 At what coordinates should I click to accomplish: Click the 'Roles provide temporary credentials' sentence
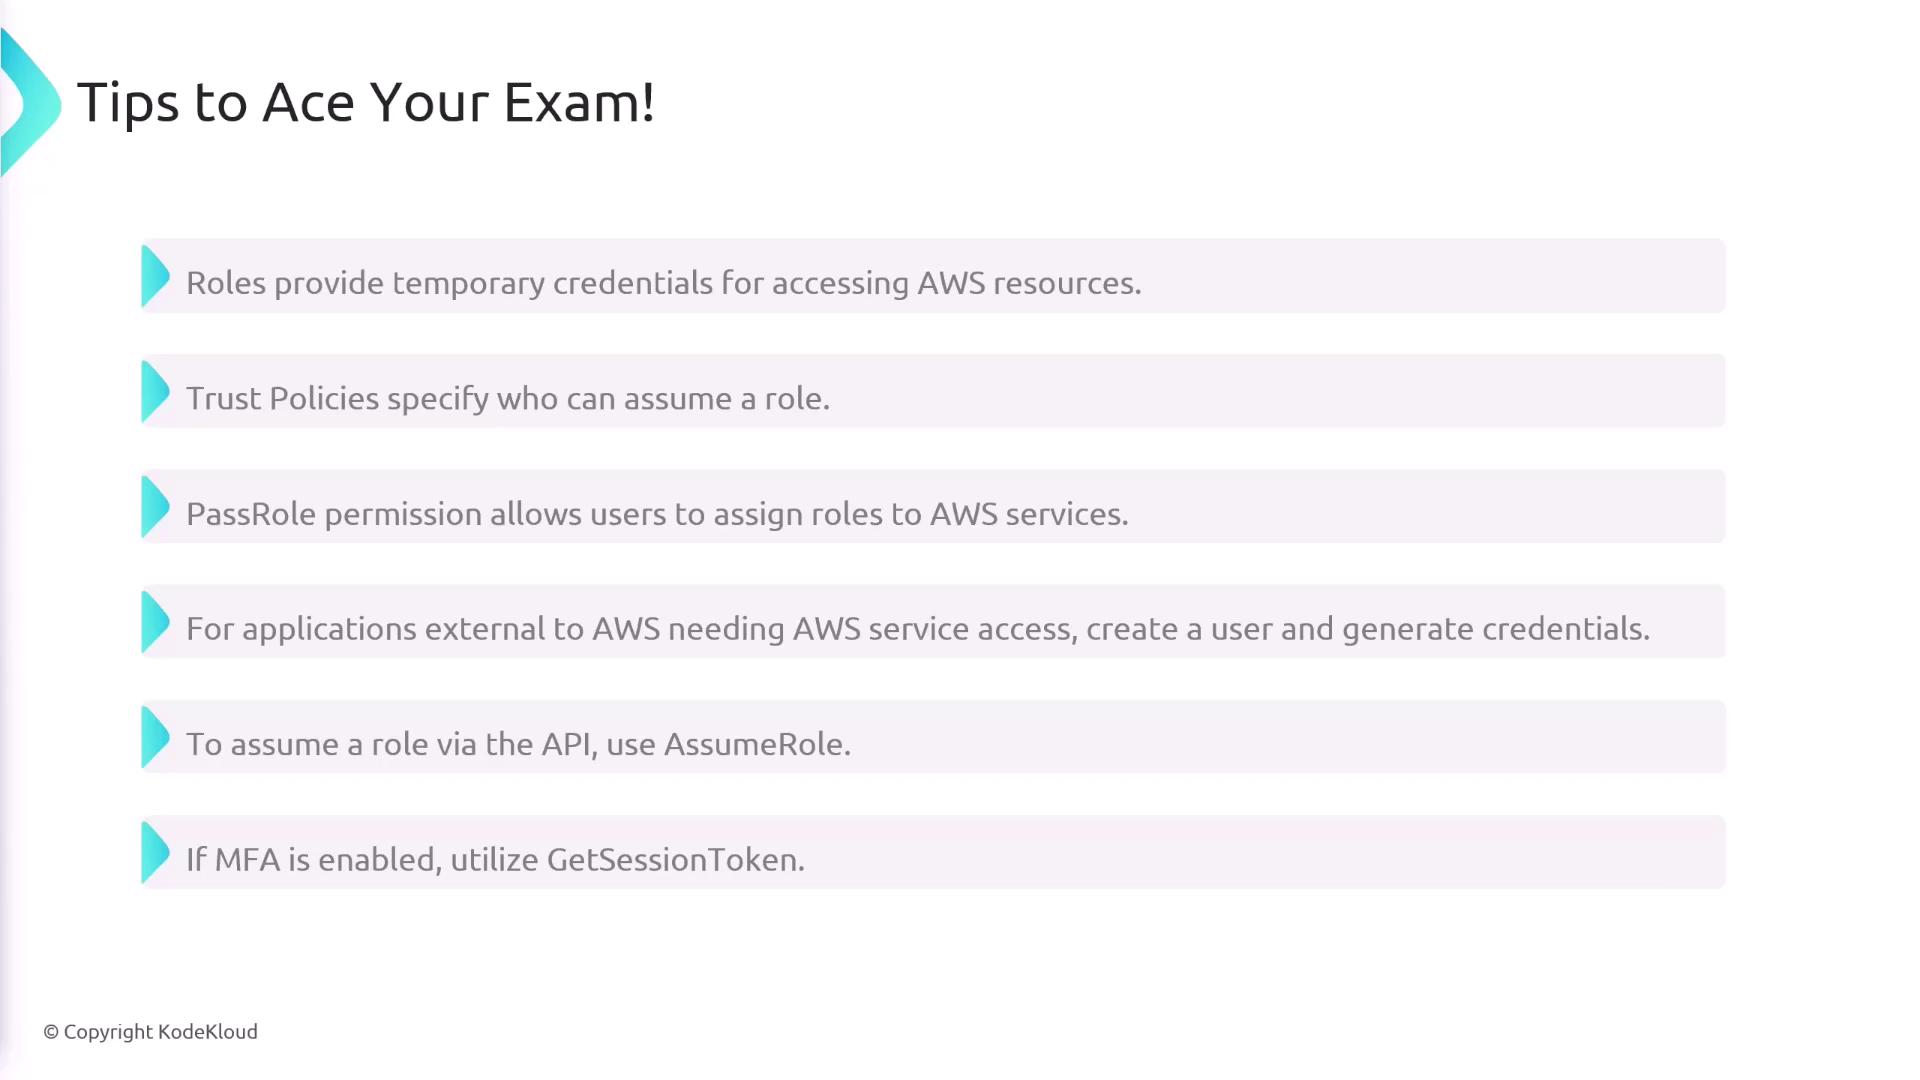point(662,283)
